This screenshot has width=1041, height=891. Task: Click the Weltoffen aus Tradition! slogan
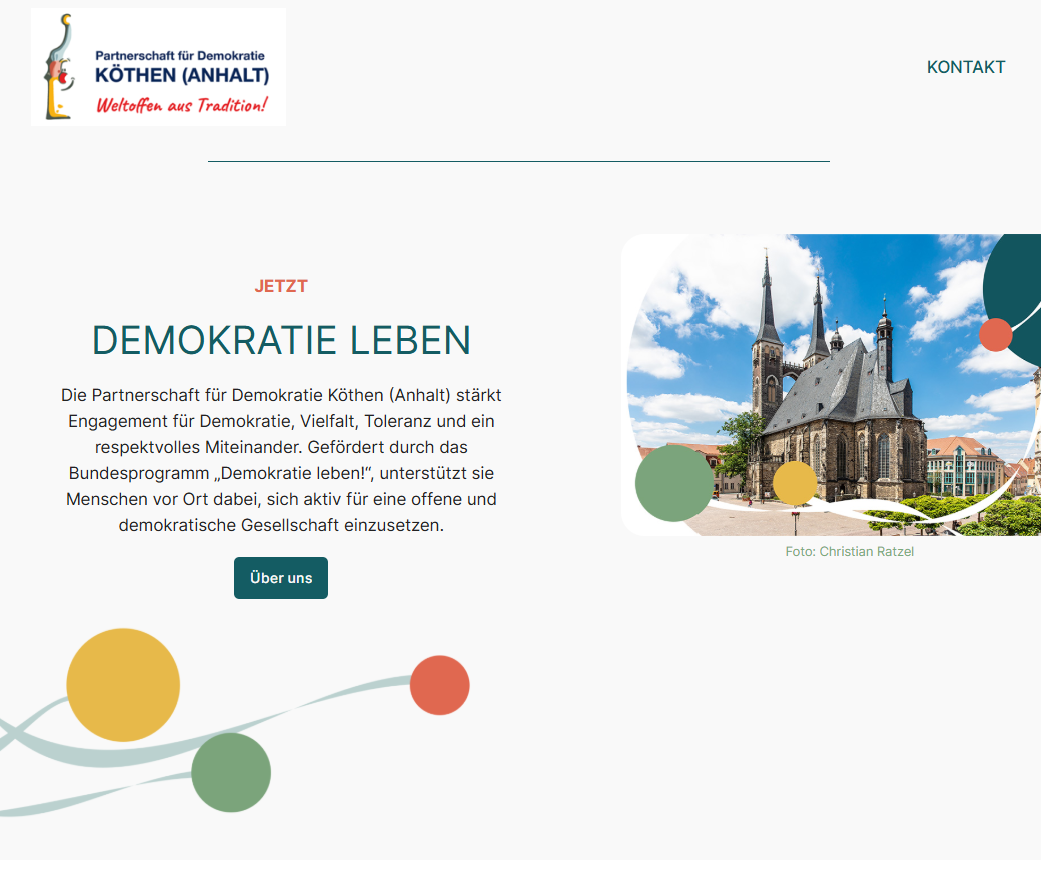point(182,106)
